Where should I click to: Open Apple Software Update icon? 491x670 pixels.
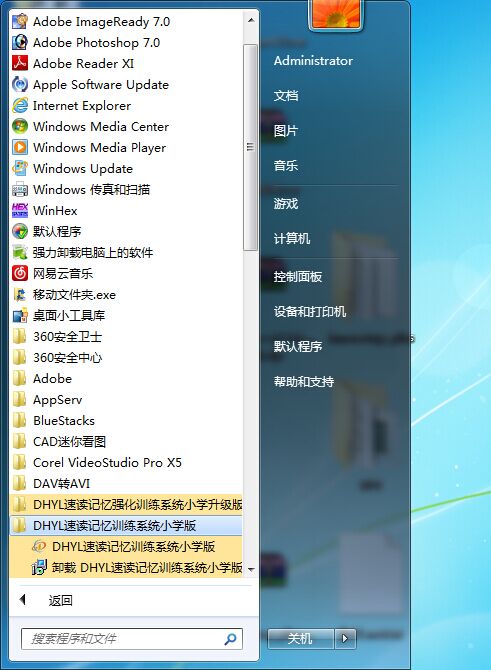coord(20,84)
